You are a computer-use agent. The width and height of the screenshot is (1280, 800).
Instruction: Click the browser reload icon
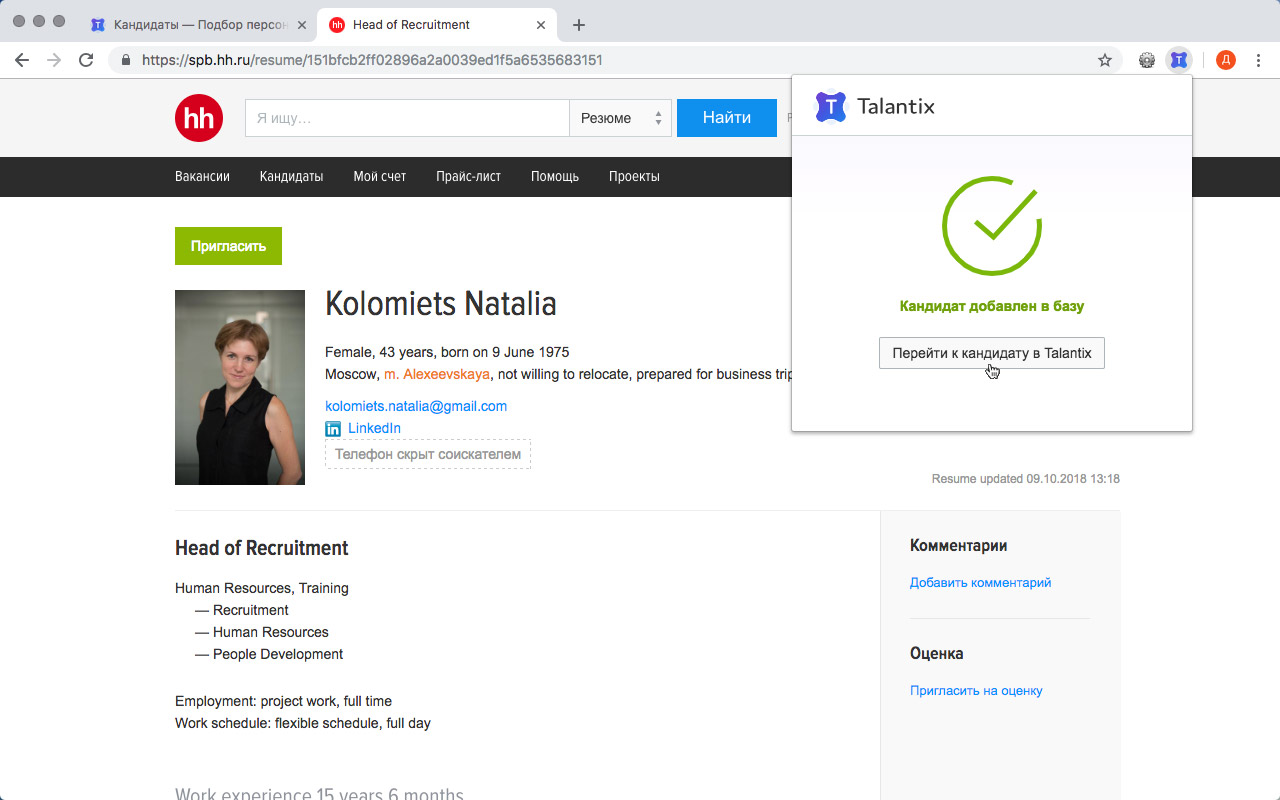[86, 60]
